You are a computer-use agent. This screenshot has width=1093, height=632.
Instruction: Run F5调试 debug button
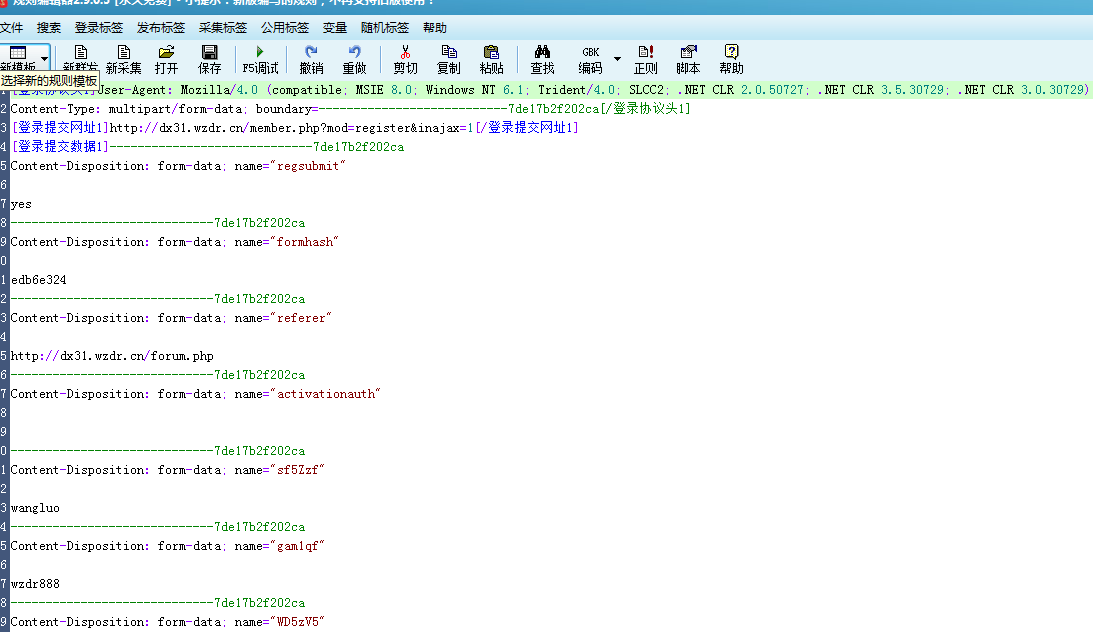pyautogui.click(x=260, y=59)
